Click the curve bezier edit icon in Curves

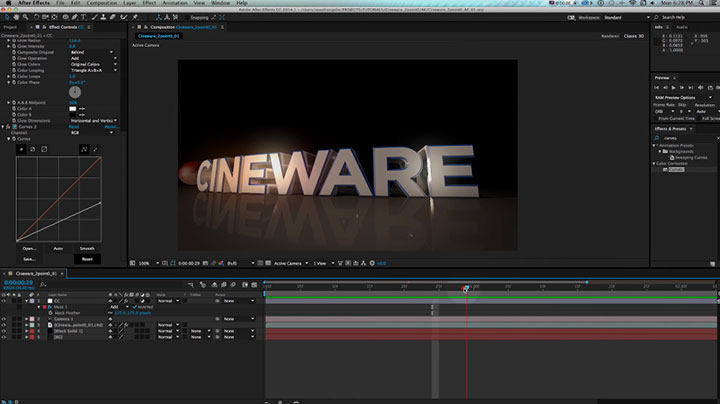(x=84, y=149)
